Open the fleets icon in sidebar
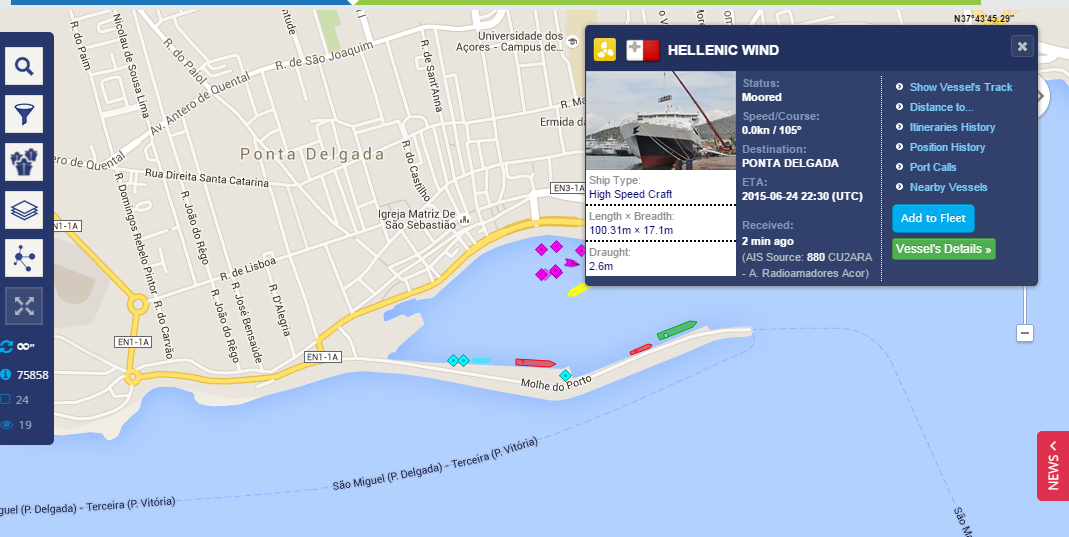The height and width of the screenshot is (537, 1069). point(24,162)
